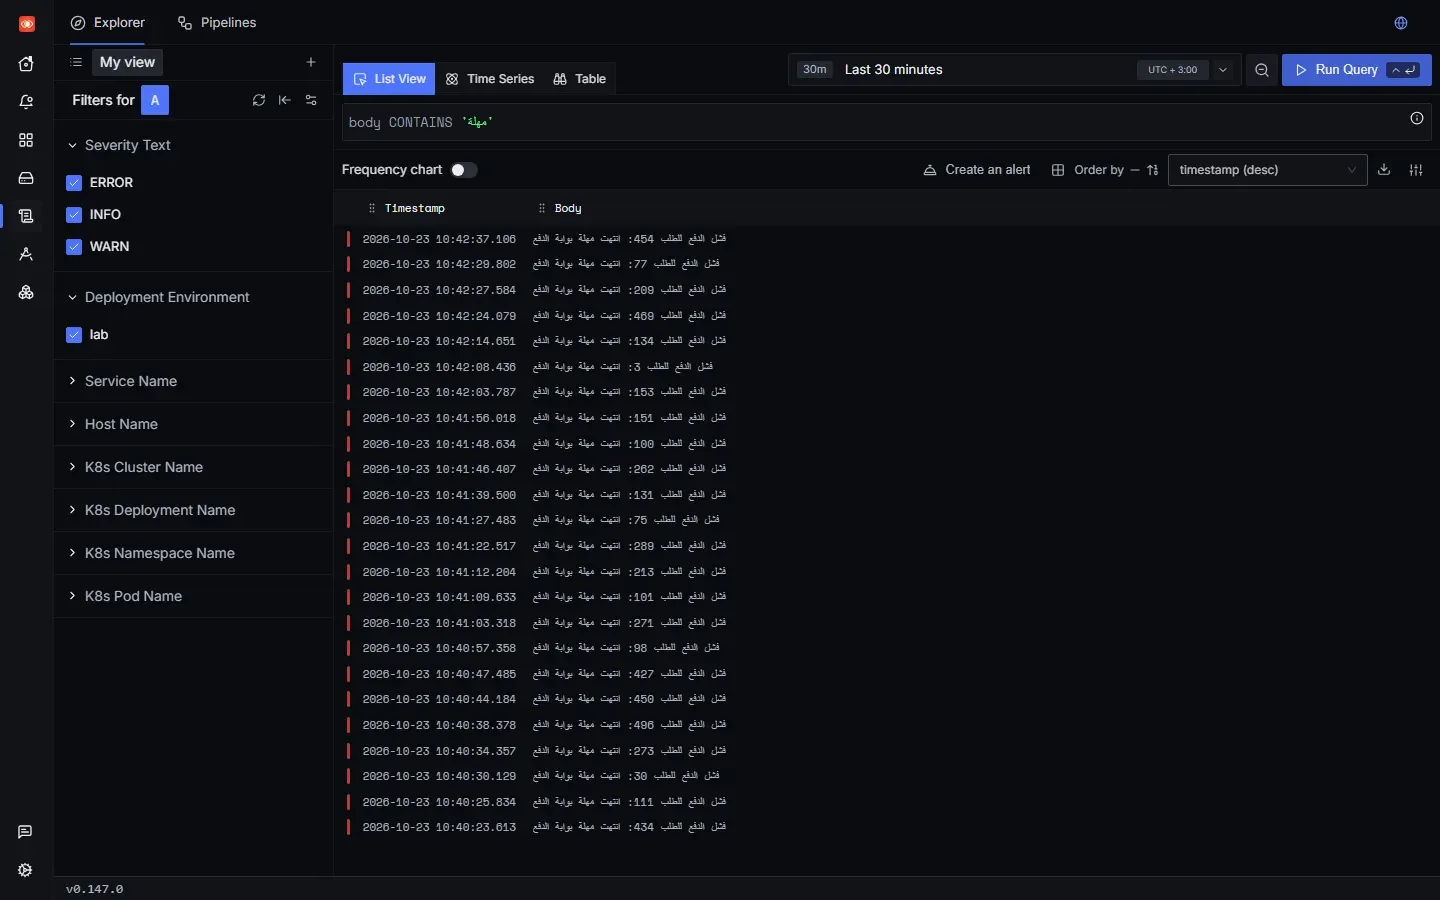
Task: Collapse the filters panel with the arrow icon
Action: [285, 100]
